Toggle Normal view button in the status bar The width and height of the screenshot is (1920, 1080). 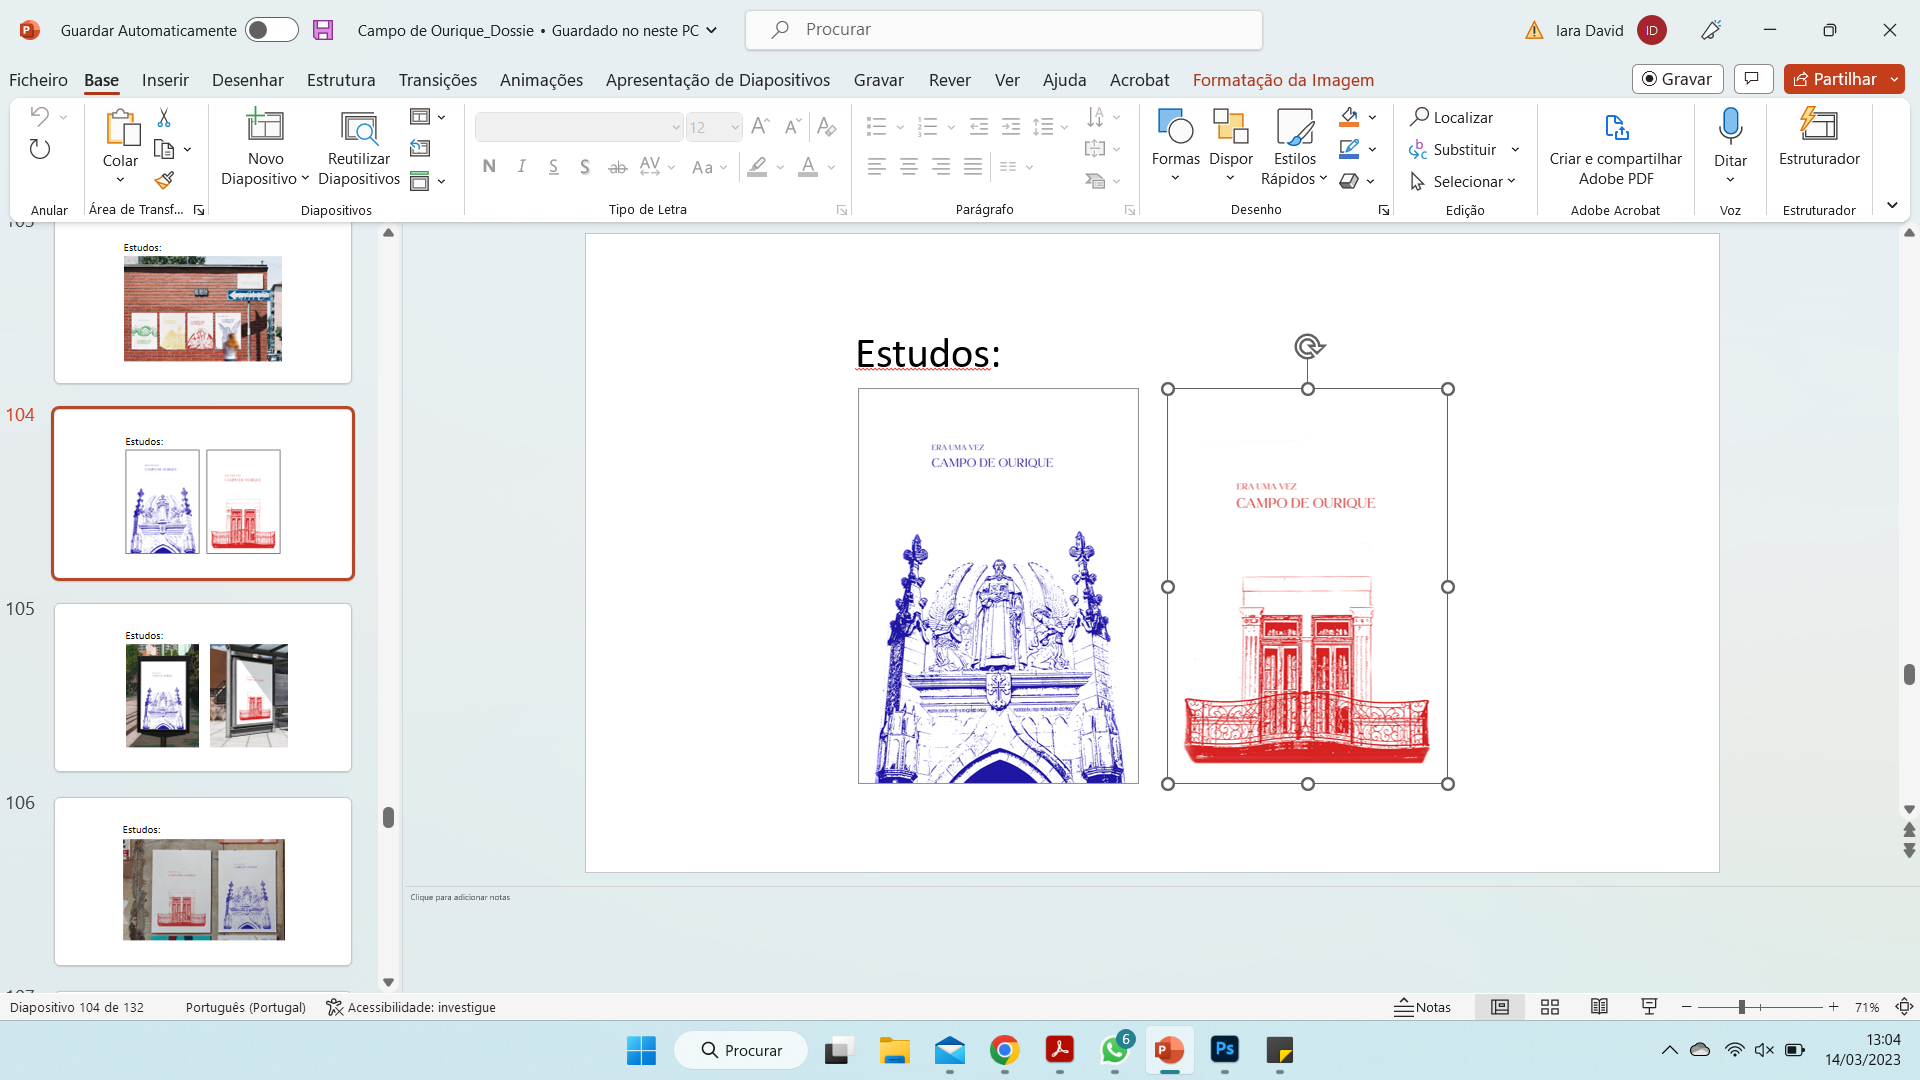pos(1500,1007)
